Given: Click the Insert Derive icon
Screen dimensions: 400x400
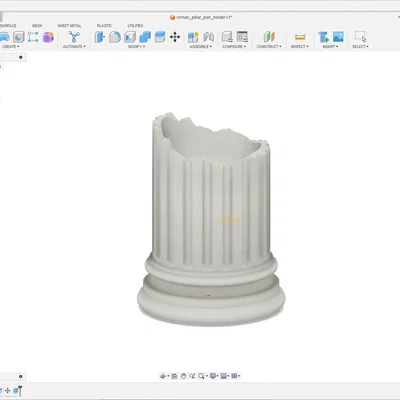Looking at the screenshot, I should click(x=323, y=37).
